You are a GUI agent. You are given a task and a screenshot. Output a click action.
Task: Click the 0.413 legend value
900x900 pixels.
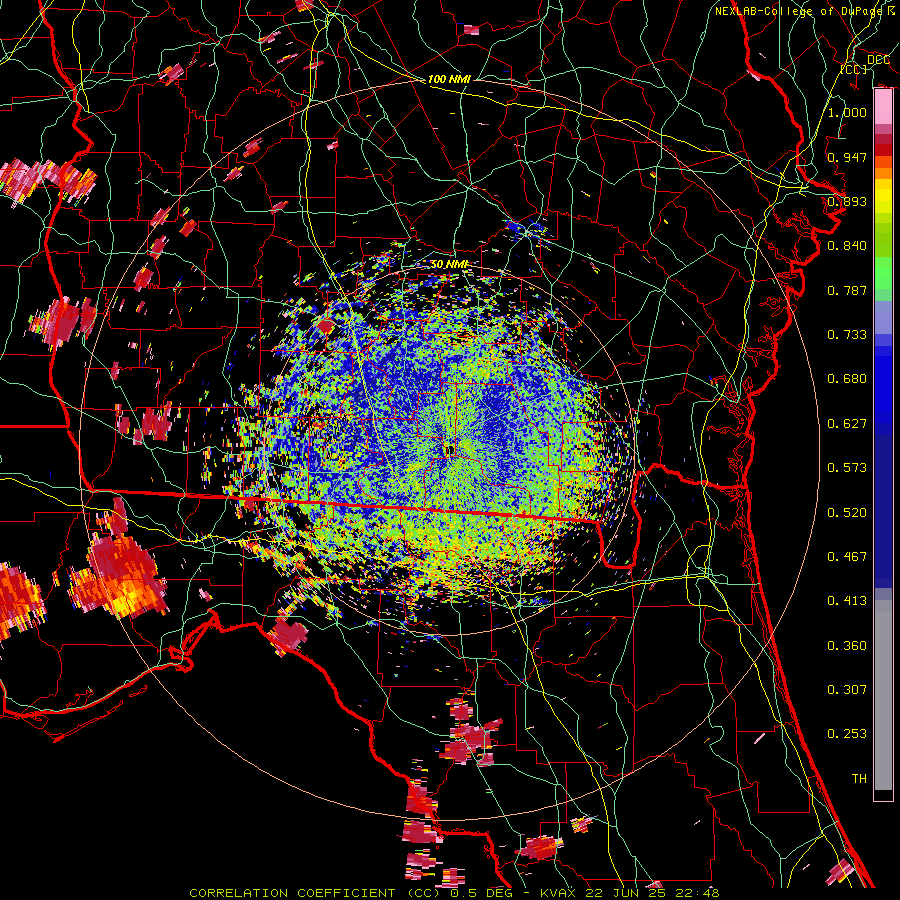[847, 601]
